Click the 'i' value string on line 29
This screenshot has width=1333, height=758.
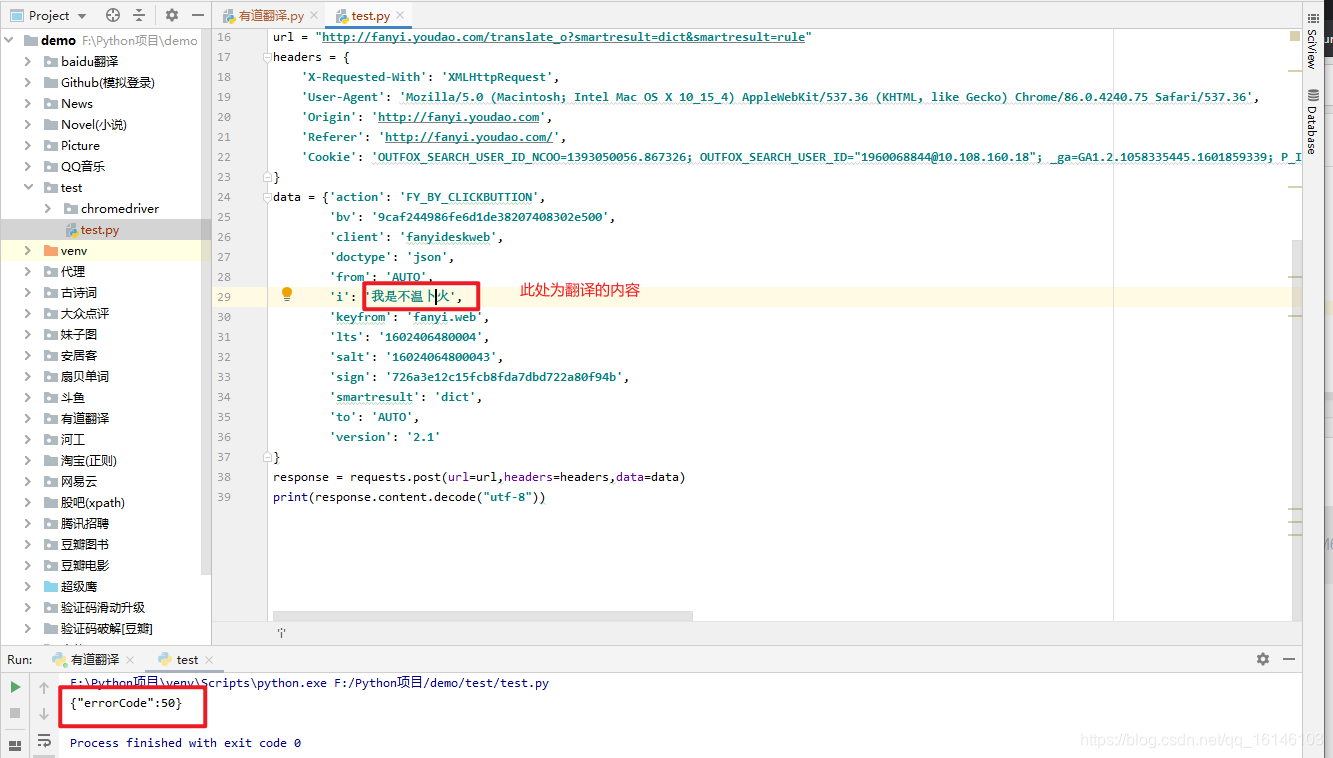pyautogui.click(x=415, y=297)
